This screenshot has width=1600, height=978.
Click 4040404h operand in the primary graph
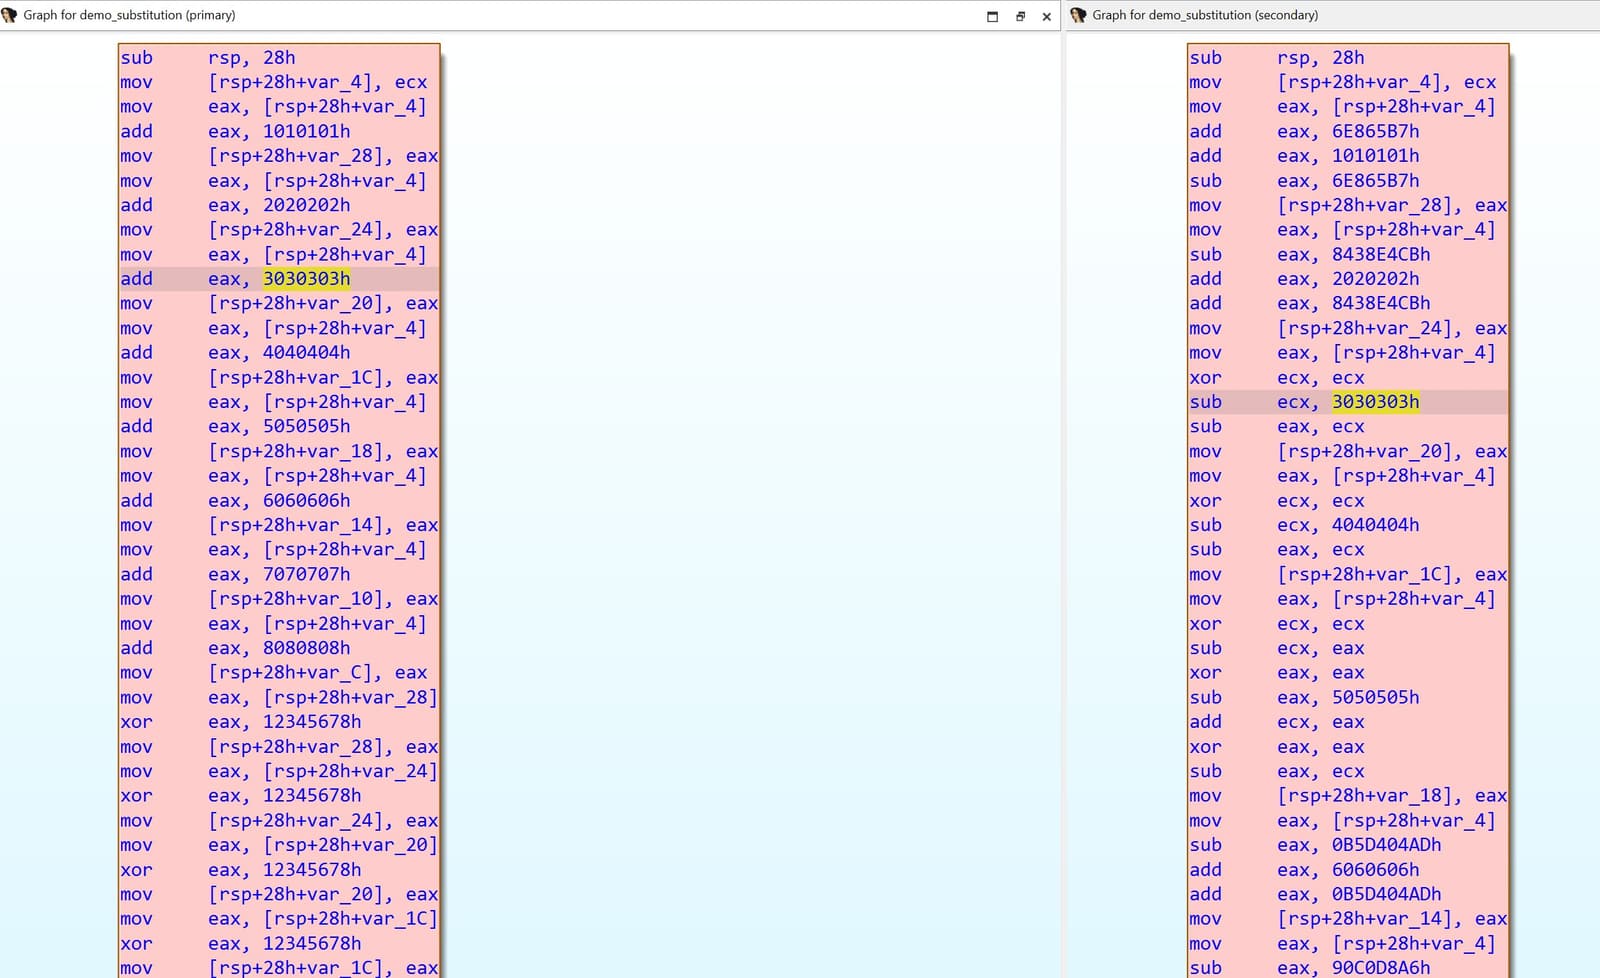click(307, 352)
